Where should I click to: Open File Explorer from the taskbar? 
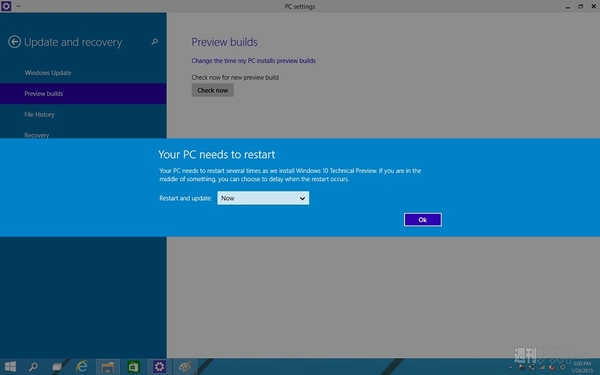click(108, 367)
